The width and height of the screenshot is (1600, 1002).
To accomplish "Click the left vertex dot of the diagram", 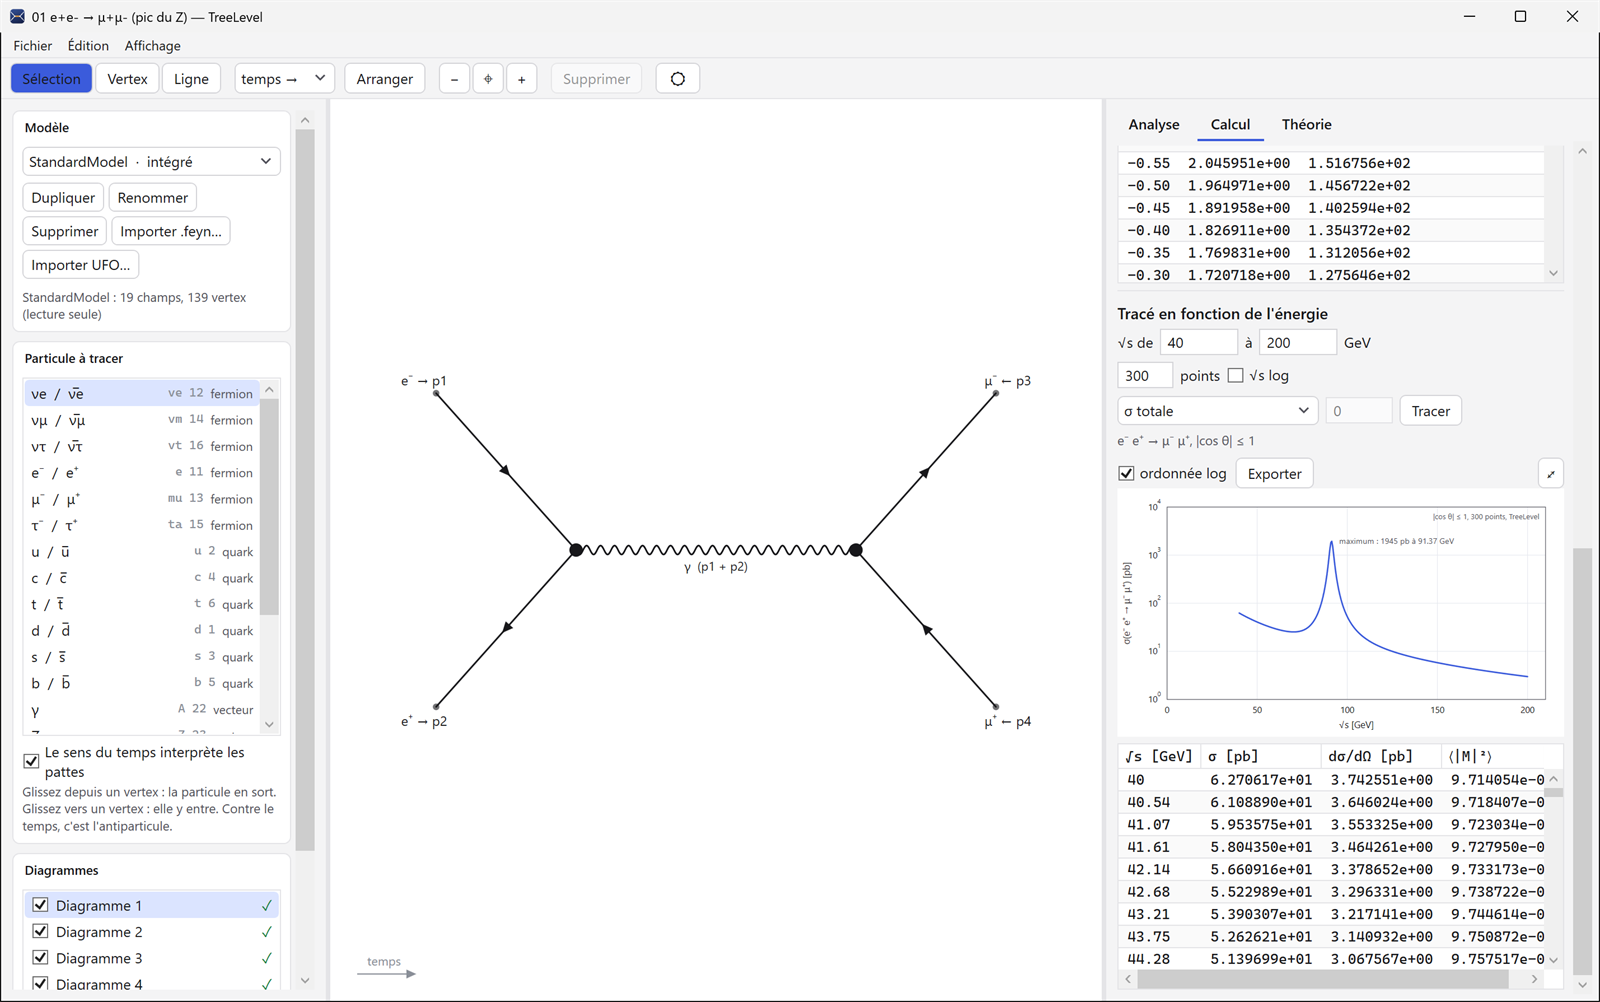I will (x=576, y=550).
